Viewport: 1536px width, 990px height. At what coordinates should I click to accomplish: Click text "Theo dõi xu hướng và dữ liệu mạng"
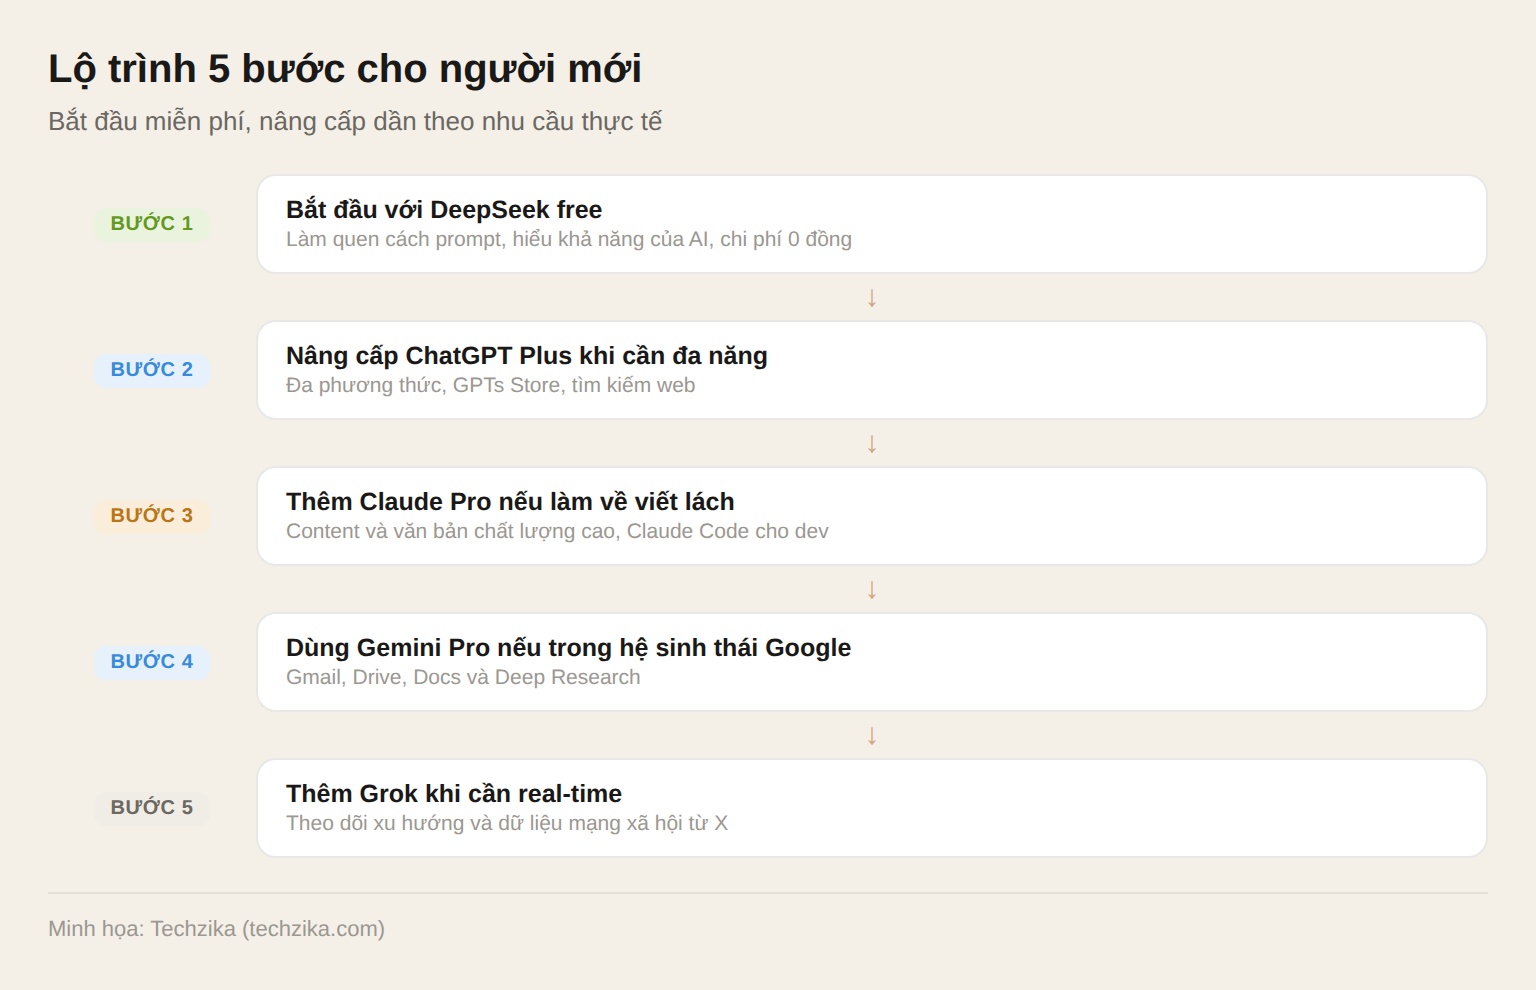[x=453, y=823]
